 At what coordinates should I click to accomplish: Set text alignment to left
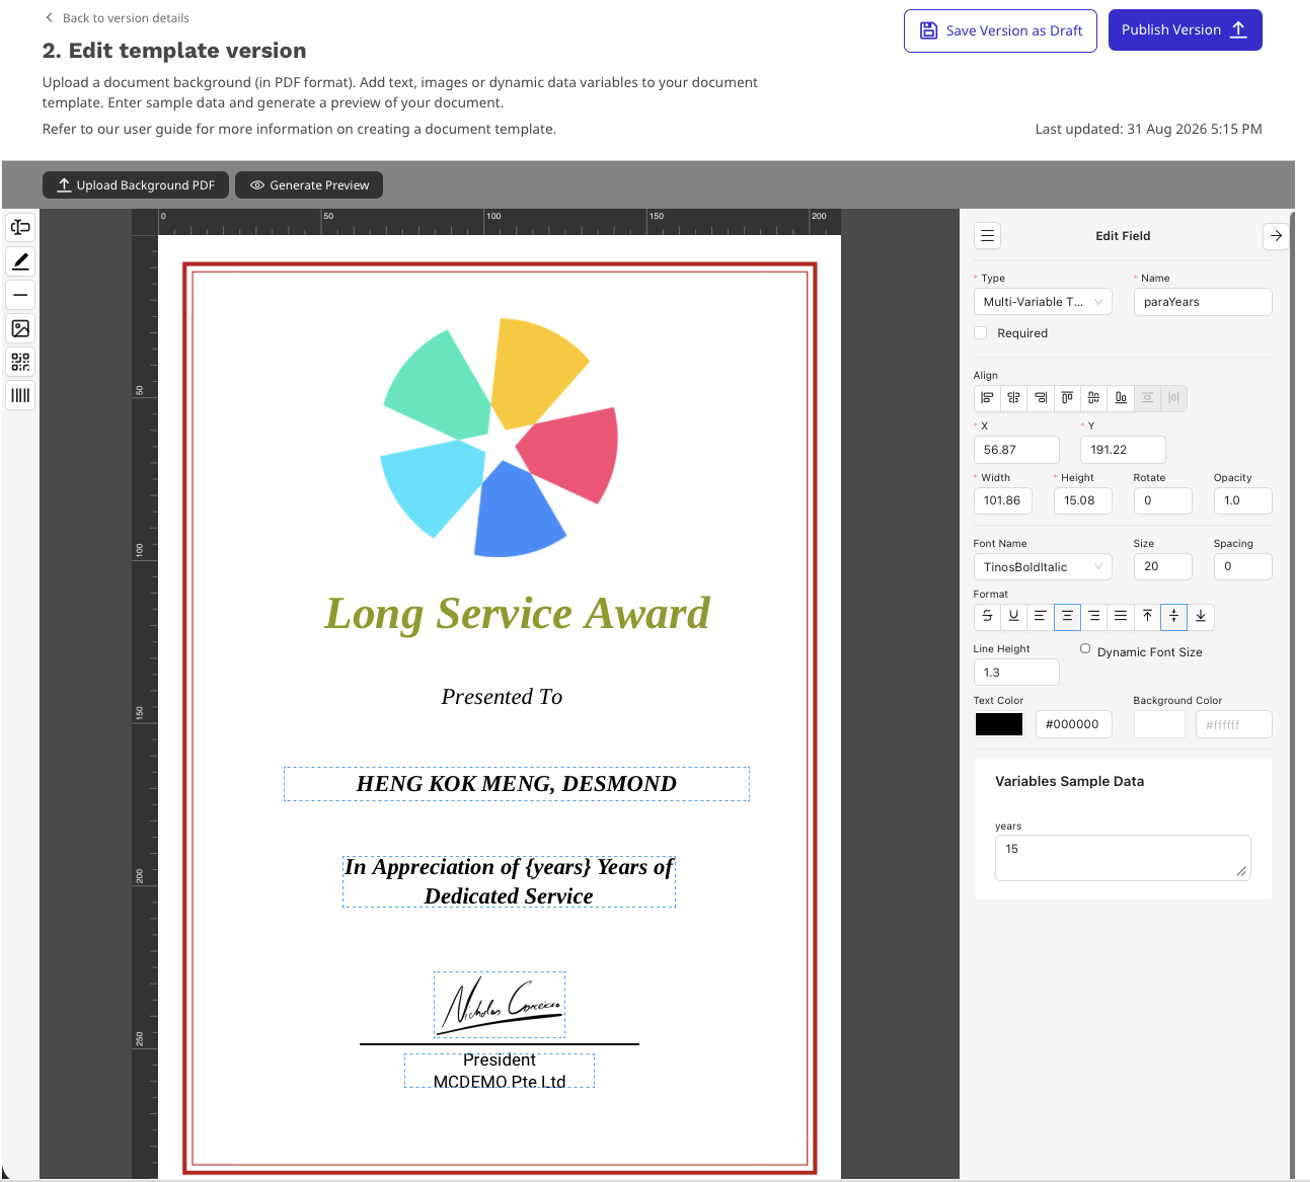pos(1040,617)
